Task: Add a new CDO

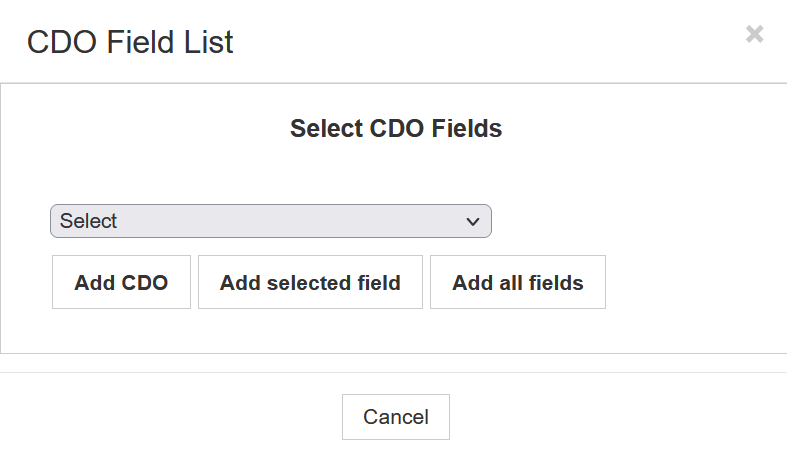Action: (121, 282)
